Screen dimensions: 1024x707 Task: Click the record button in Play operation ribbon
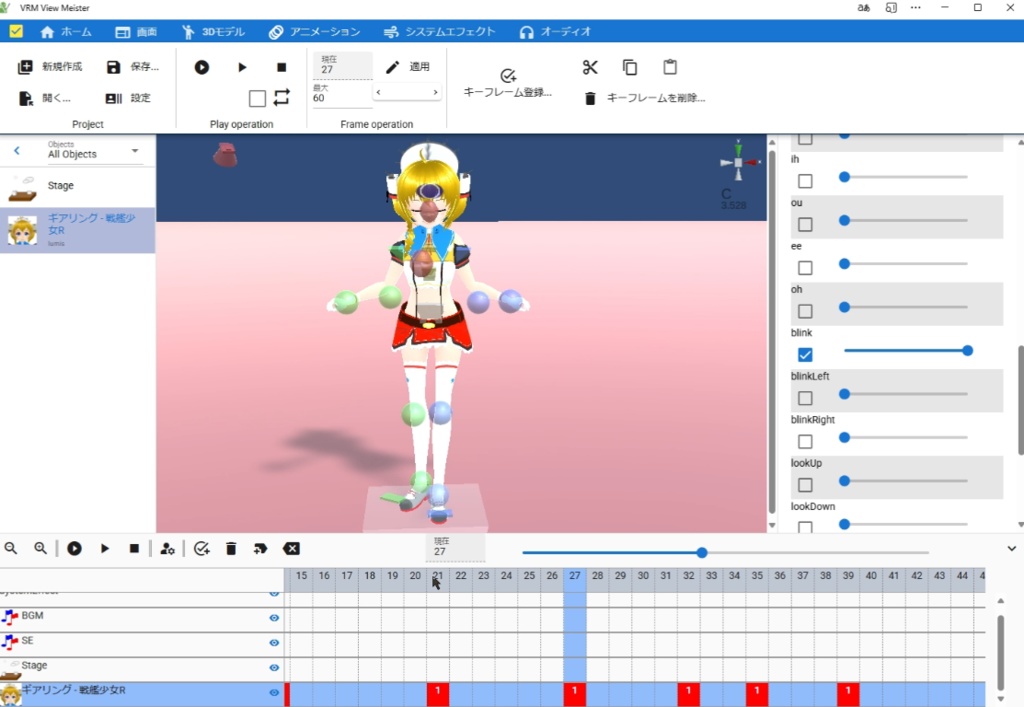click(202, 67)
